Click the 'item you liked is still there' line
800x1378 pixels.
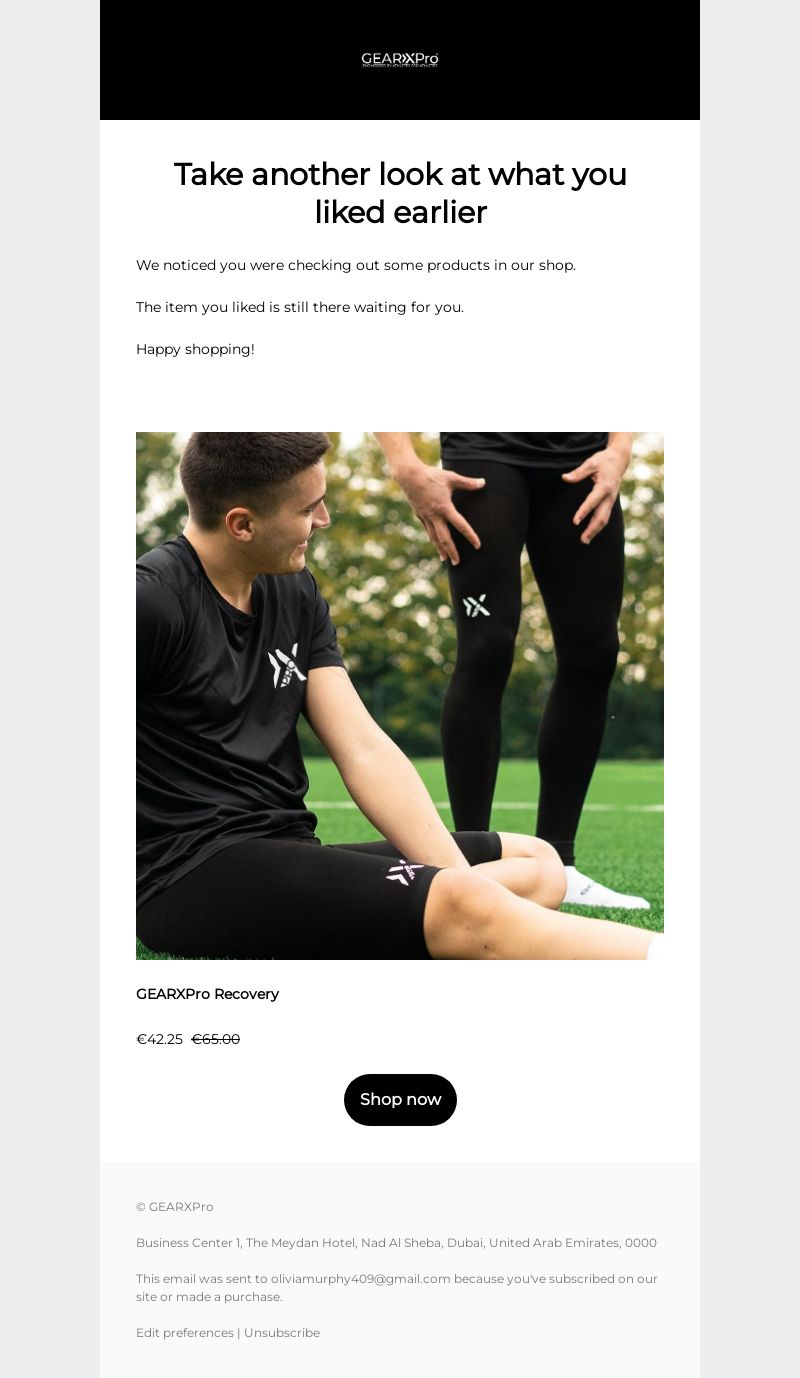tap(300, 307)
